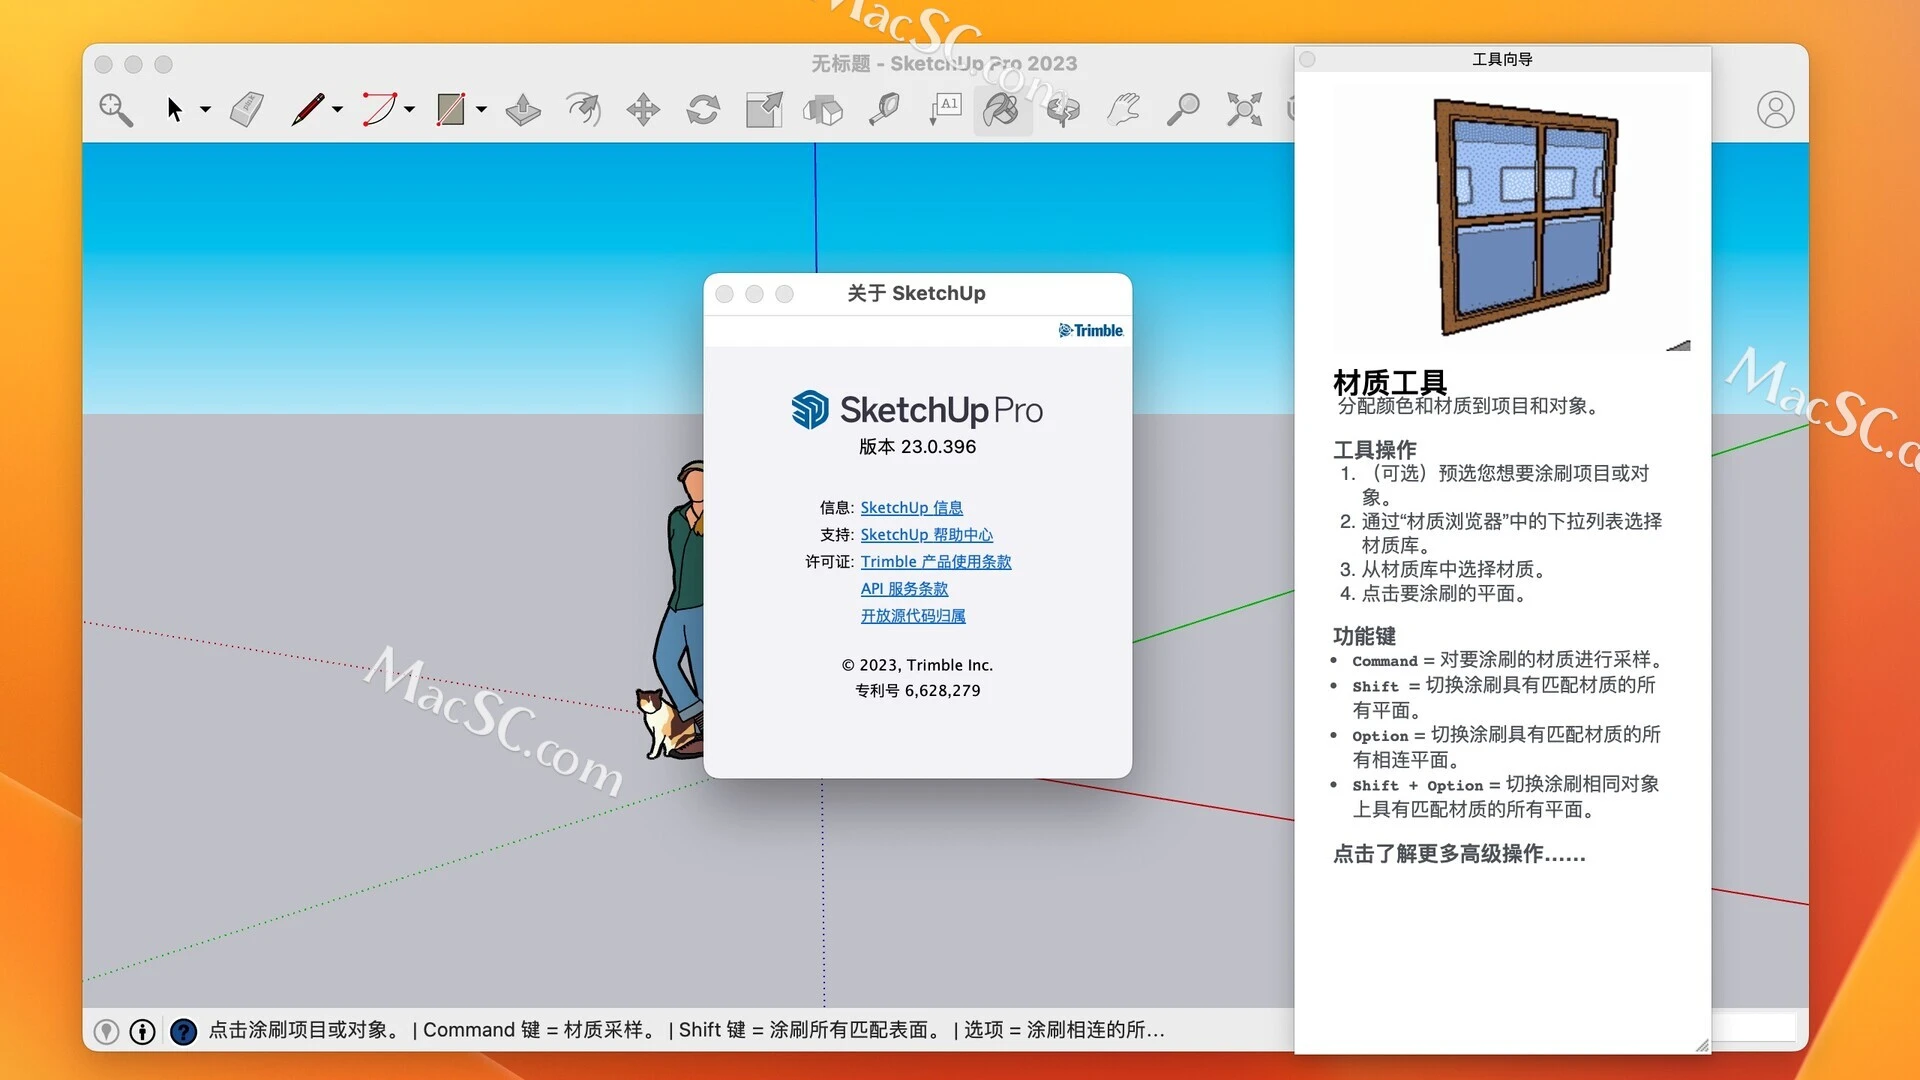
Task: Click the 版本 23.0.396 version text
Action: pos(917,447)
